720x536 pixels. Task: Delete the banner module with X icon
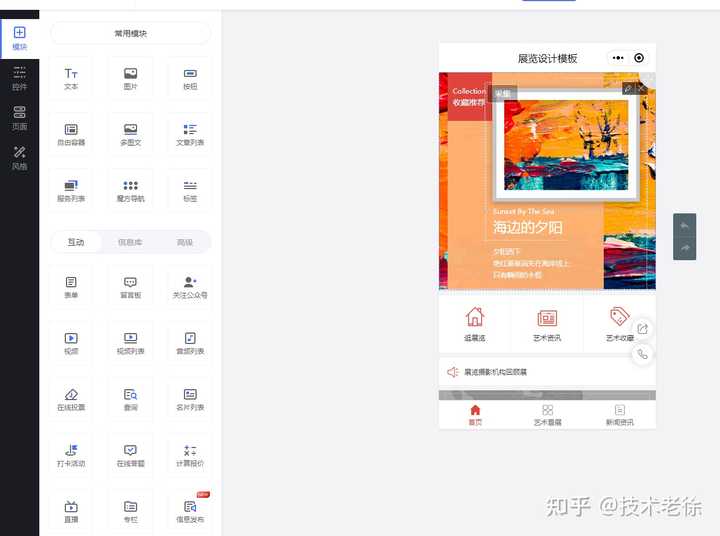pyautogui.click(x=641, y=89)
